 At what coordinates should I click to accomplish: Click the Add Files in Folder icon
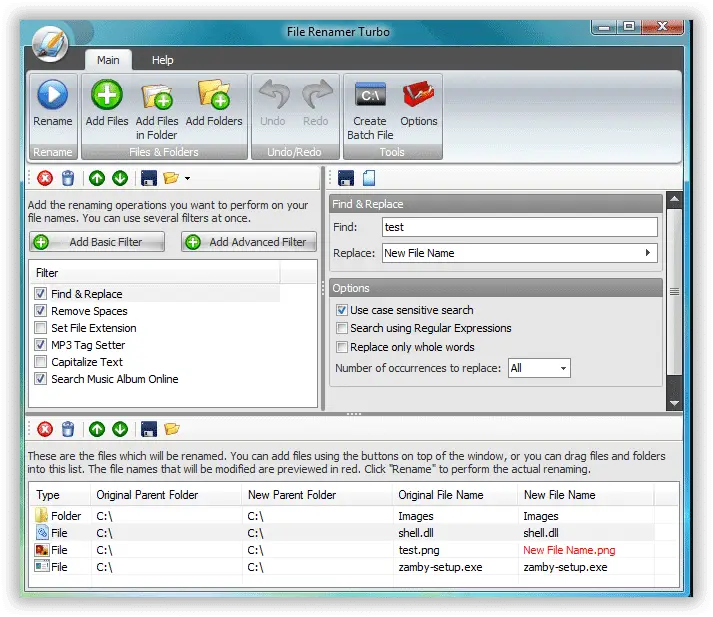click(x=157, y=96)
